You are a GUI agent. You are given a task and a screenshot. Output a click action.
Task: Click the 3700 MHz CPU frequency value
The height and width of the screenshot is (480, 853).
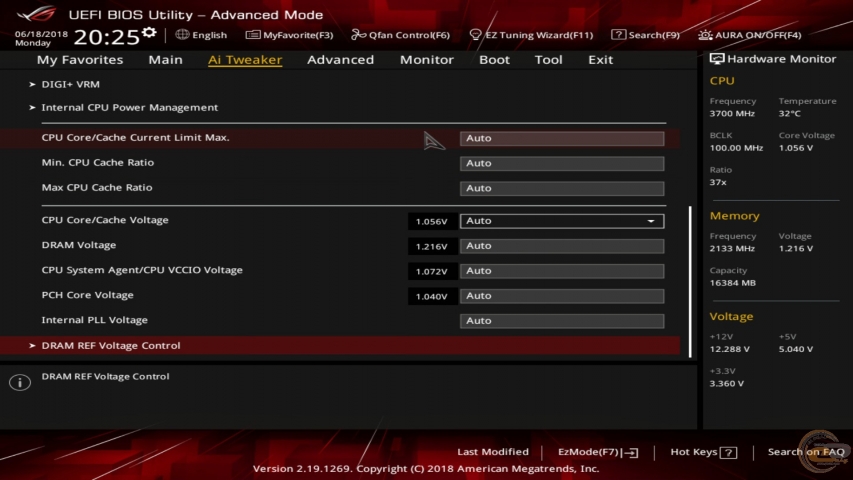pyautogui.click(x=732, y=114)
